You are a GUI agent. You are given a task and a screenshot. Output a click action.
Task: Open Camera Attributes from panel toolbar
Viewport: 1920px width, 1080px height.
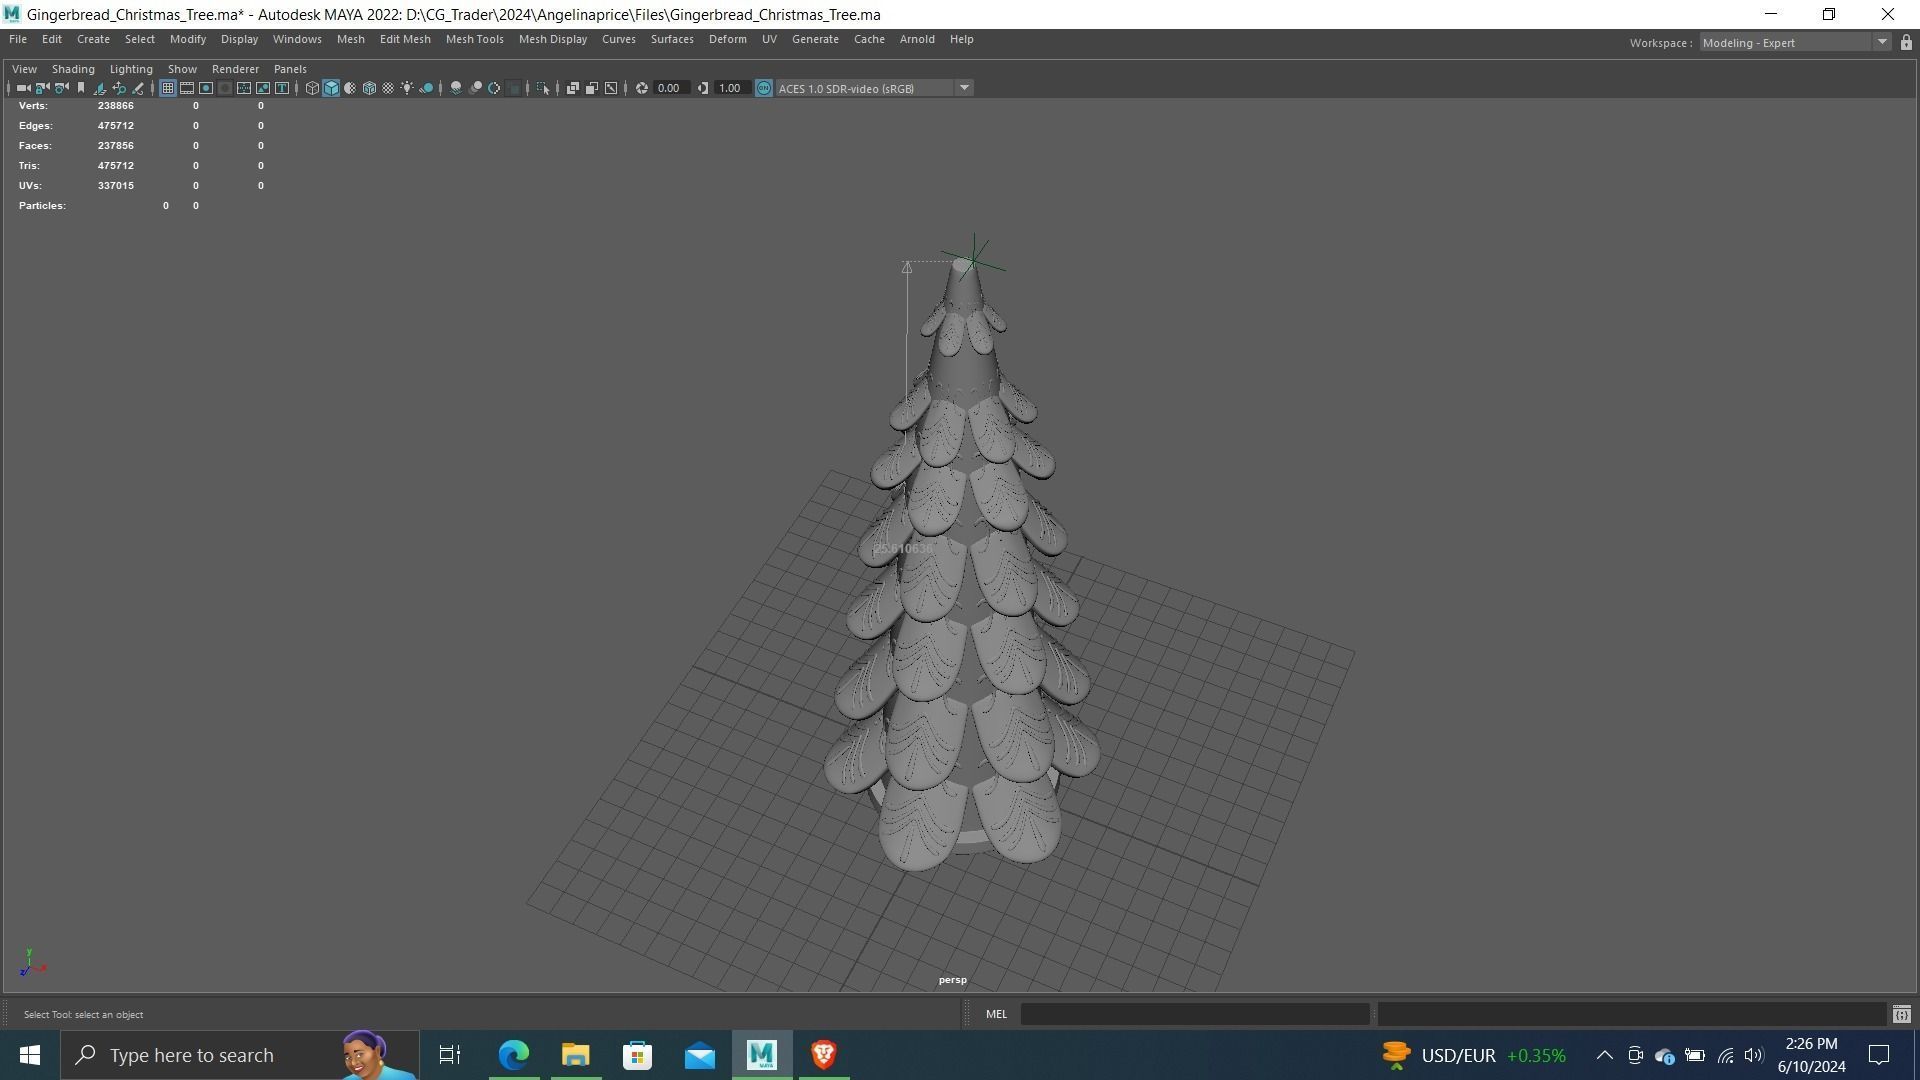click(62, 88)
